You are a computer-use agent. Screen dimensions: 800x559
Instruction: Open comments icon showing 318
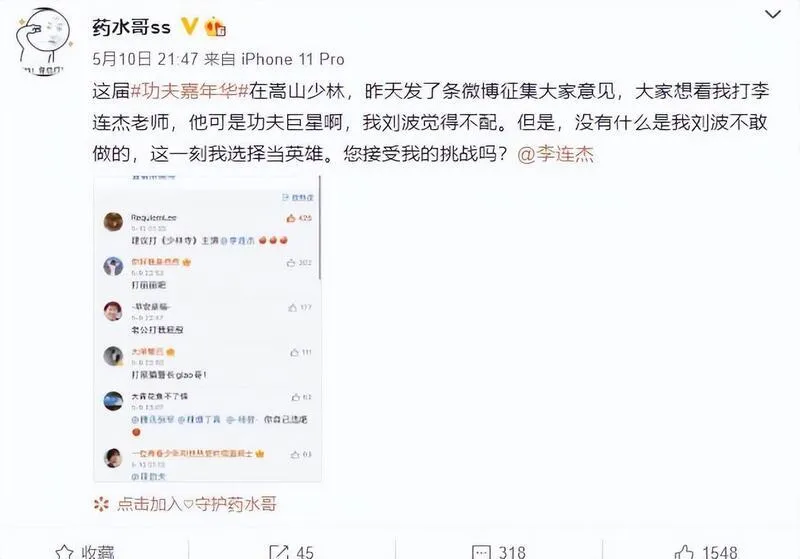pyautogui.click(x=481, y=552)
